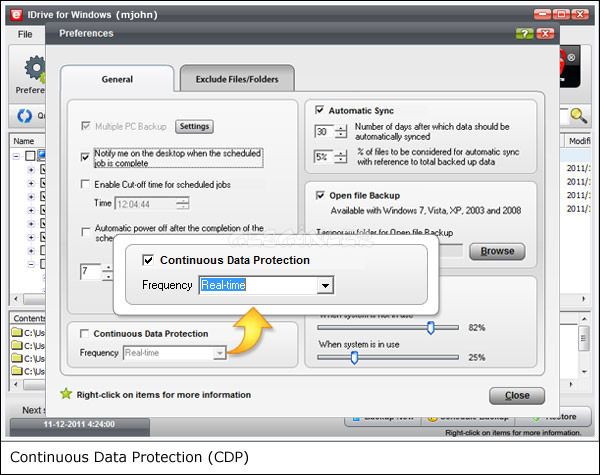Click the Close button
The height and width of the screenshot is (475, 600).
coord(517,395)
